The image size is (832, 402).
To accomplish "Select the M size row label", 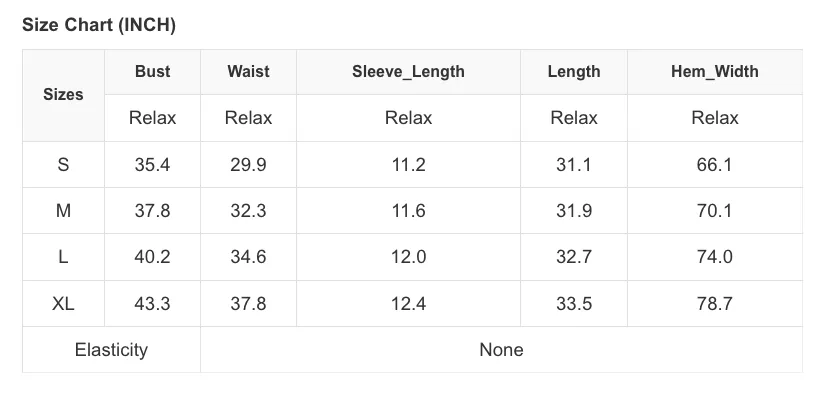I will (63, 211).
